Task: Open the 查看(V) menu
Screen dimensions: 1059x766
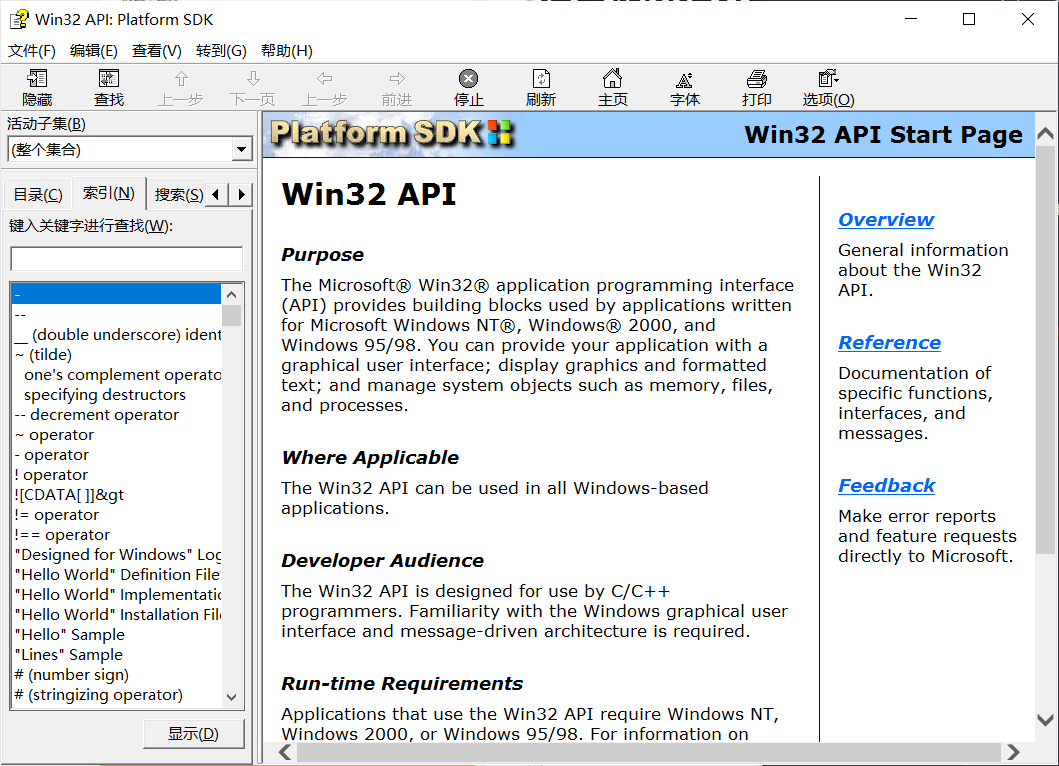Action: pyautogui.click(x=157, y=51)
